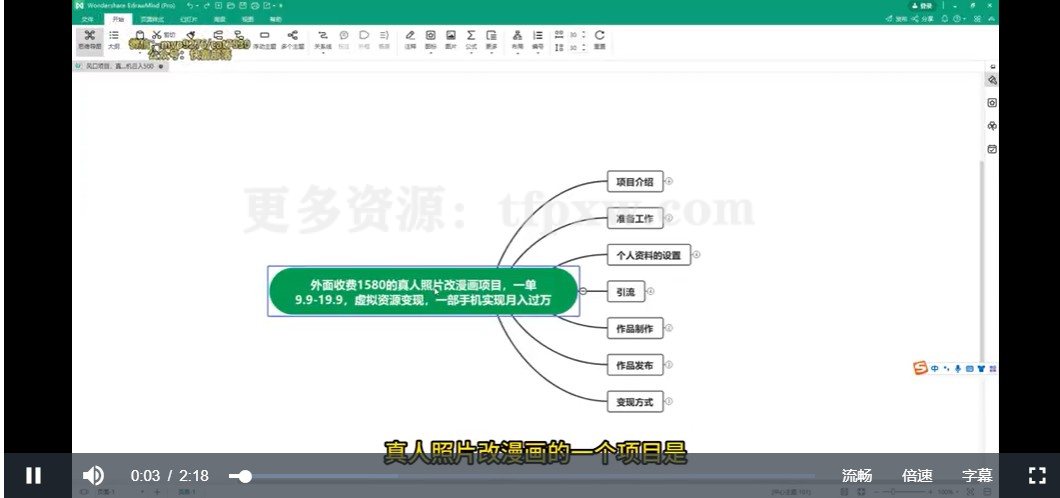Pause the video playback
Image resolution: width=1060 pixels, height=498 pixels.
click(x=33, y=476)
